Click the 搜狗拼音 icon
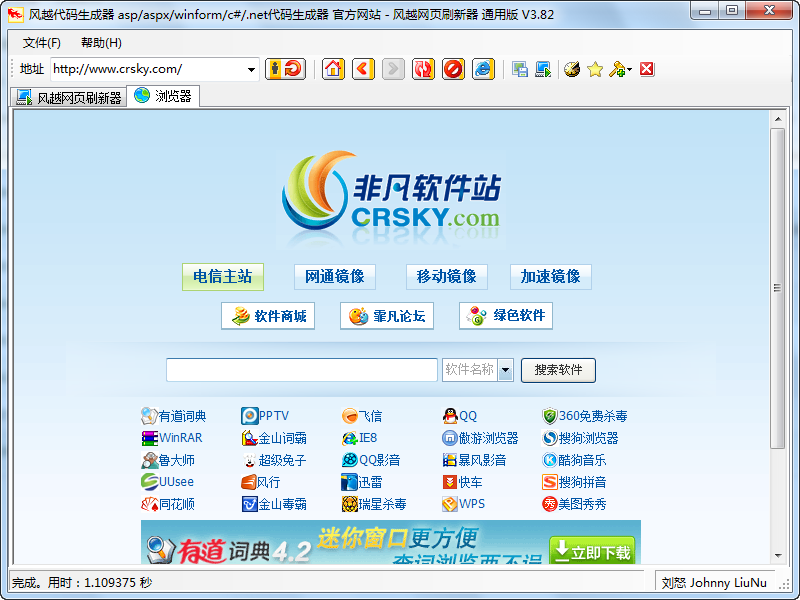Image resolution: width=800 pixels, height=600 pixels. [549, 482]
